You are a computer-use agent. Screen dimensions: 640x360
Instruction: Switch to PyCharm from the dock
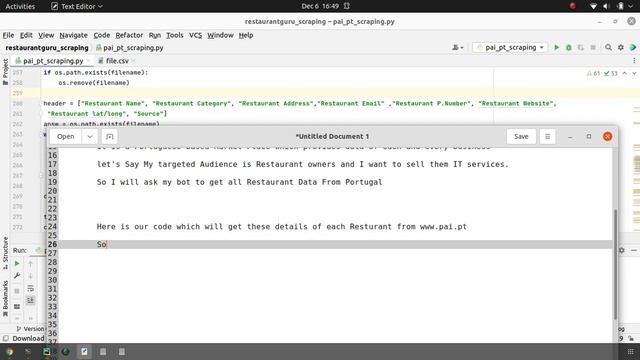(47, 351)
